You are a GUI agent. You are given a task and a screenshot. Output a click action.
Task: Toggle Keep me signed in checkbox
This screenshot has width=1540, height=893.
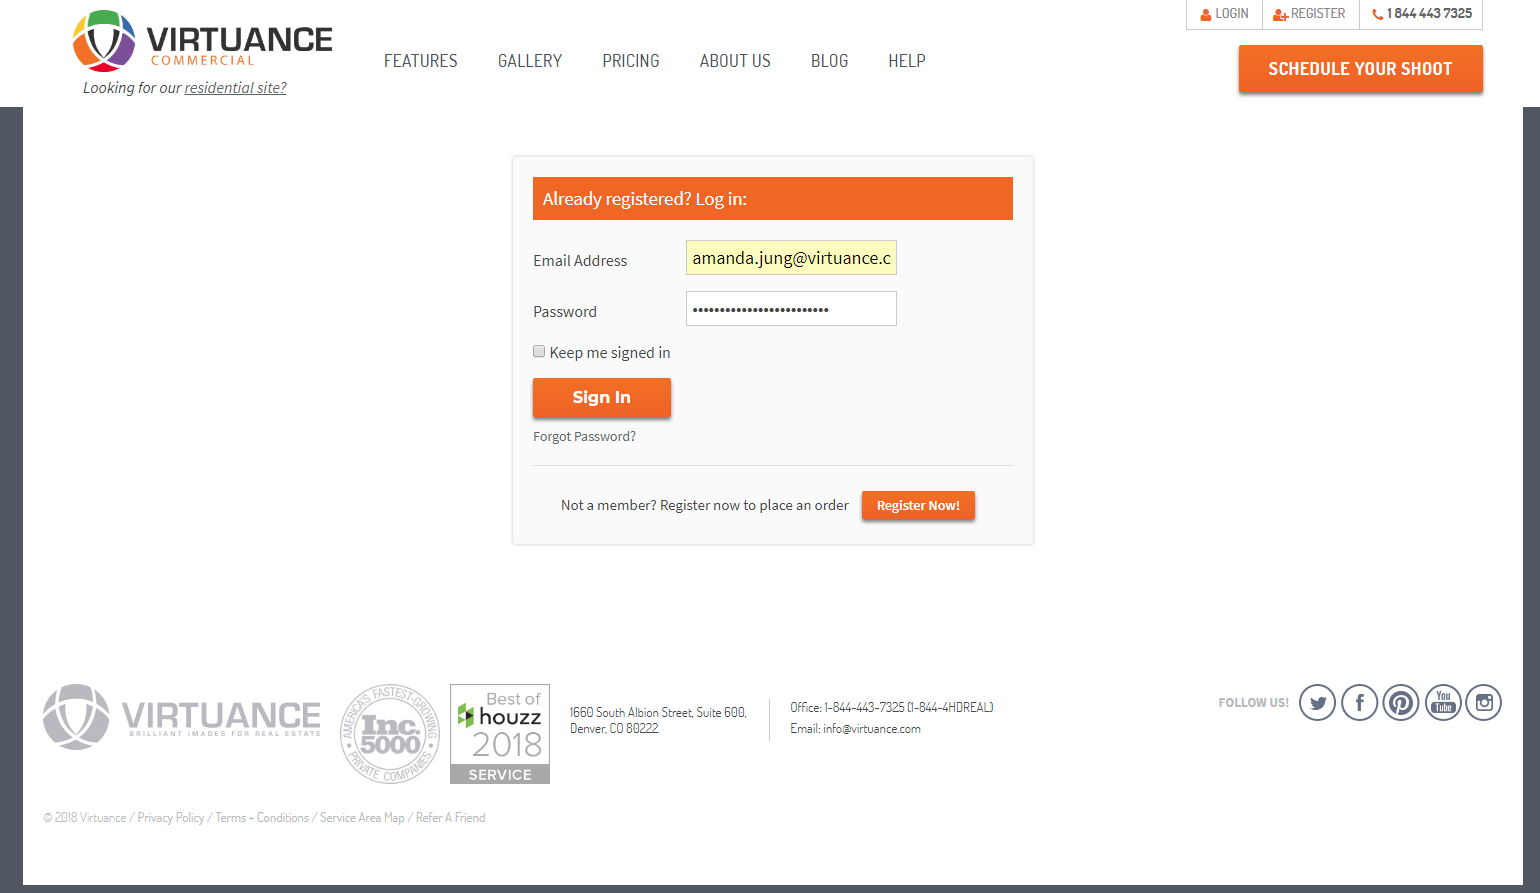click(x=539, y=351)
